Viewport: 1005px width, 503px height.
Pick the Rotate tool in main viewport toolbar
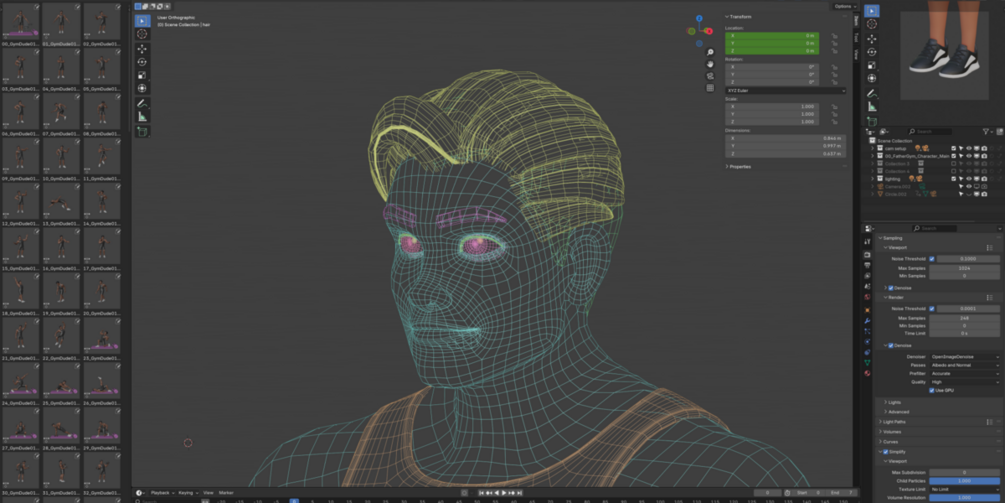[142, 62]
